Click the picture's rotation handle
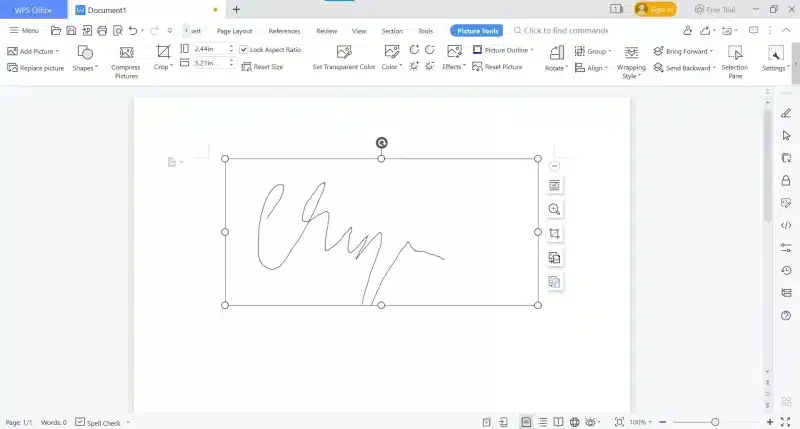The width and height of the screenshot is (800, 429). [x=382, y=143]
